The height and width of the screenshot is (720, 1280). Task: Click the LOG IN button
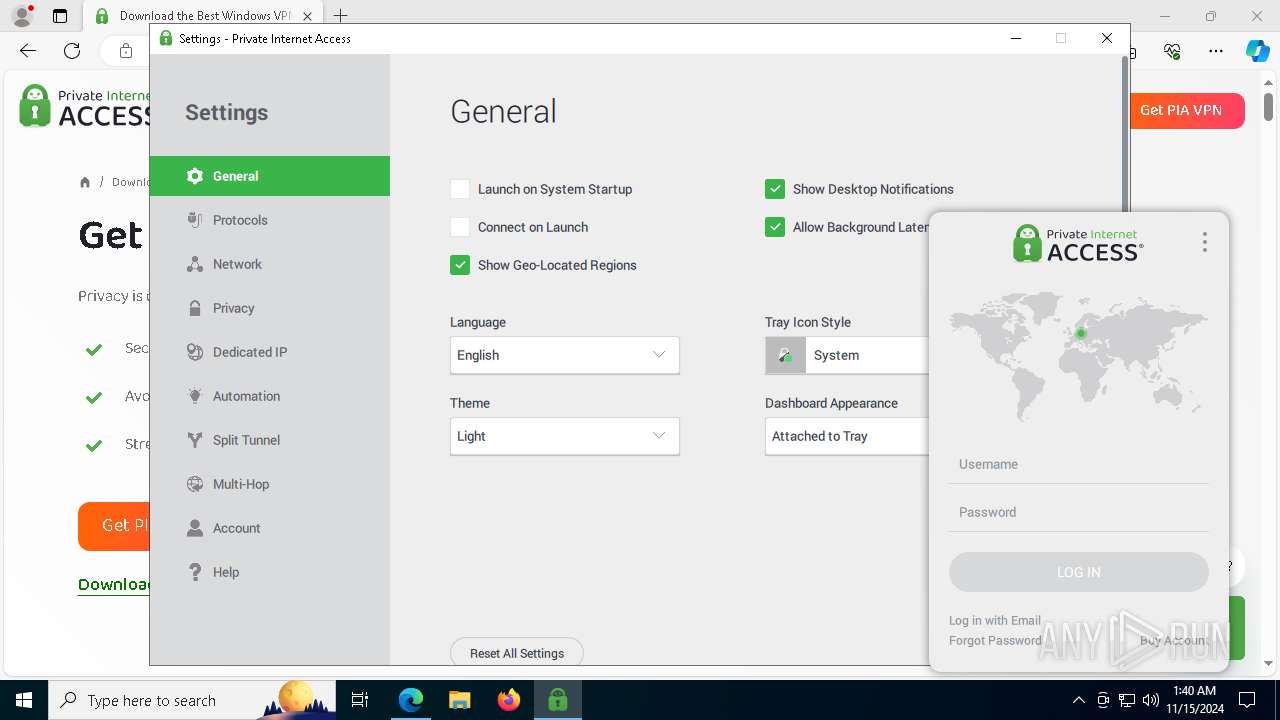[x=1079, y=572]
